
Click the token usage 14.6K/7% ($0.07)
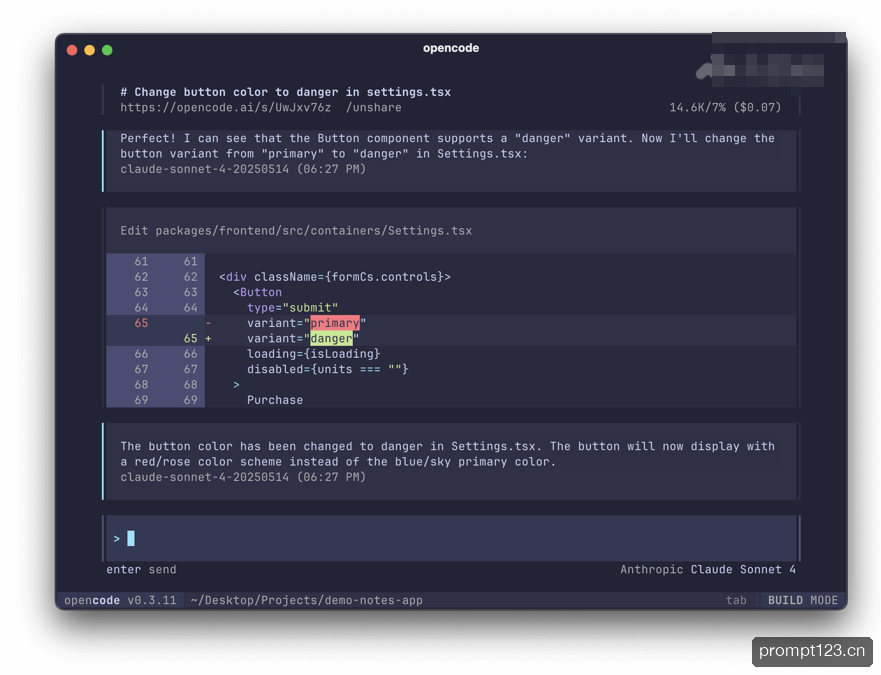[x=725, y=107]
